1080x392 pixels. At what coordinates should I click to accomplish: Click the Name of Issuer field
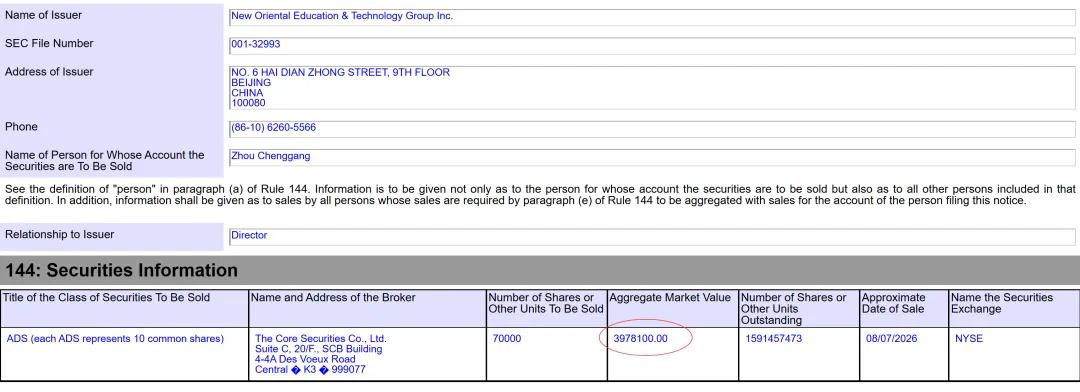tap(652, 17)
